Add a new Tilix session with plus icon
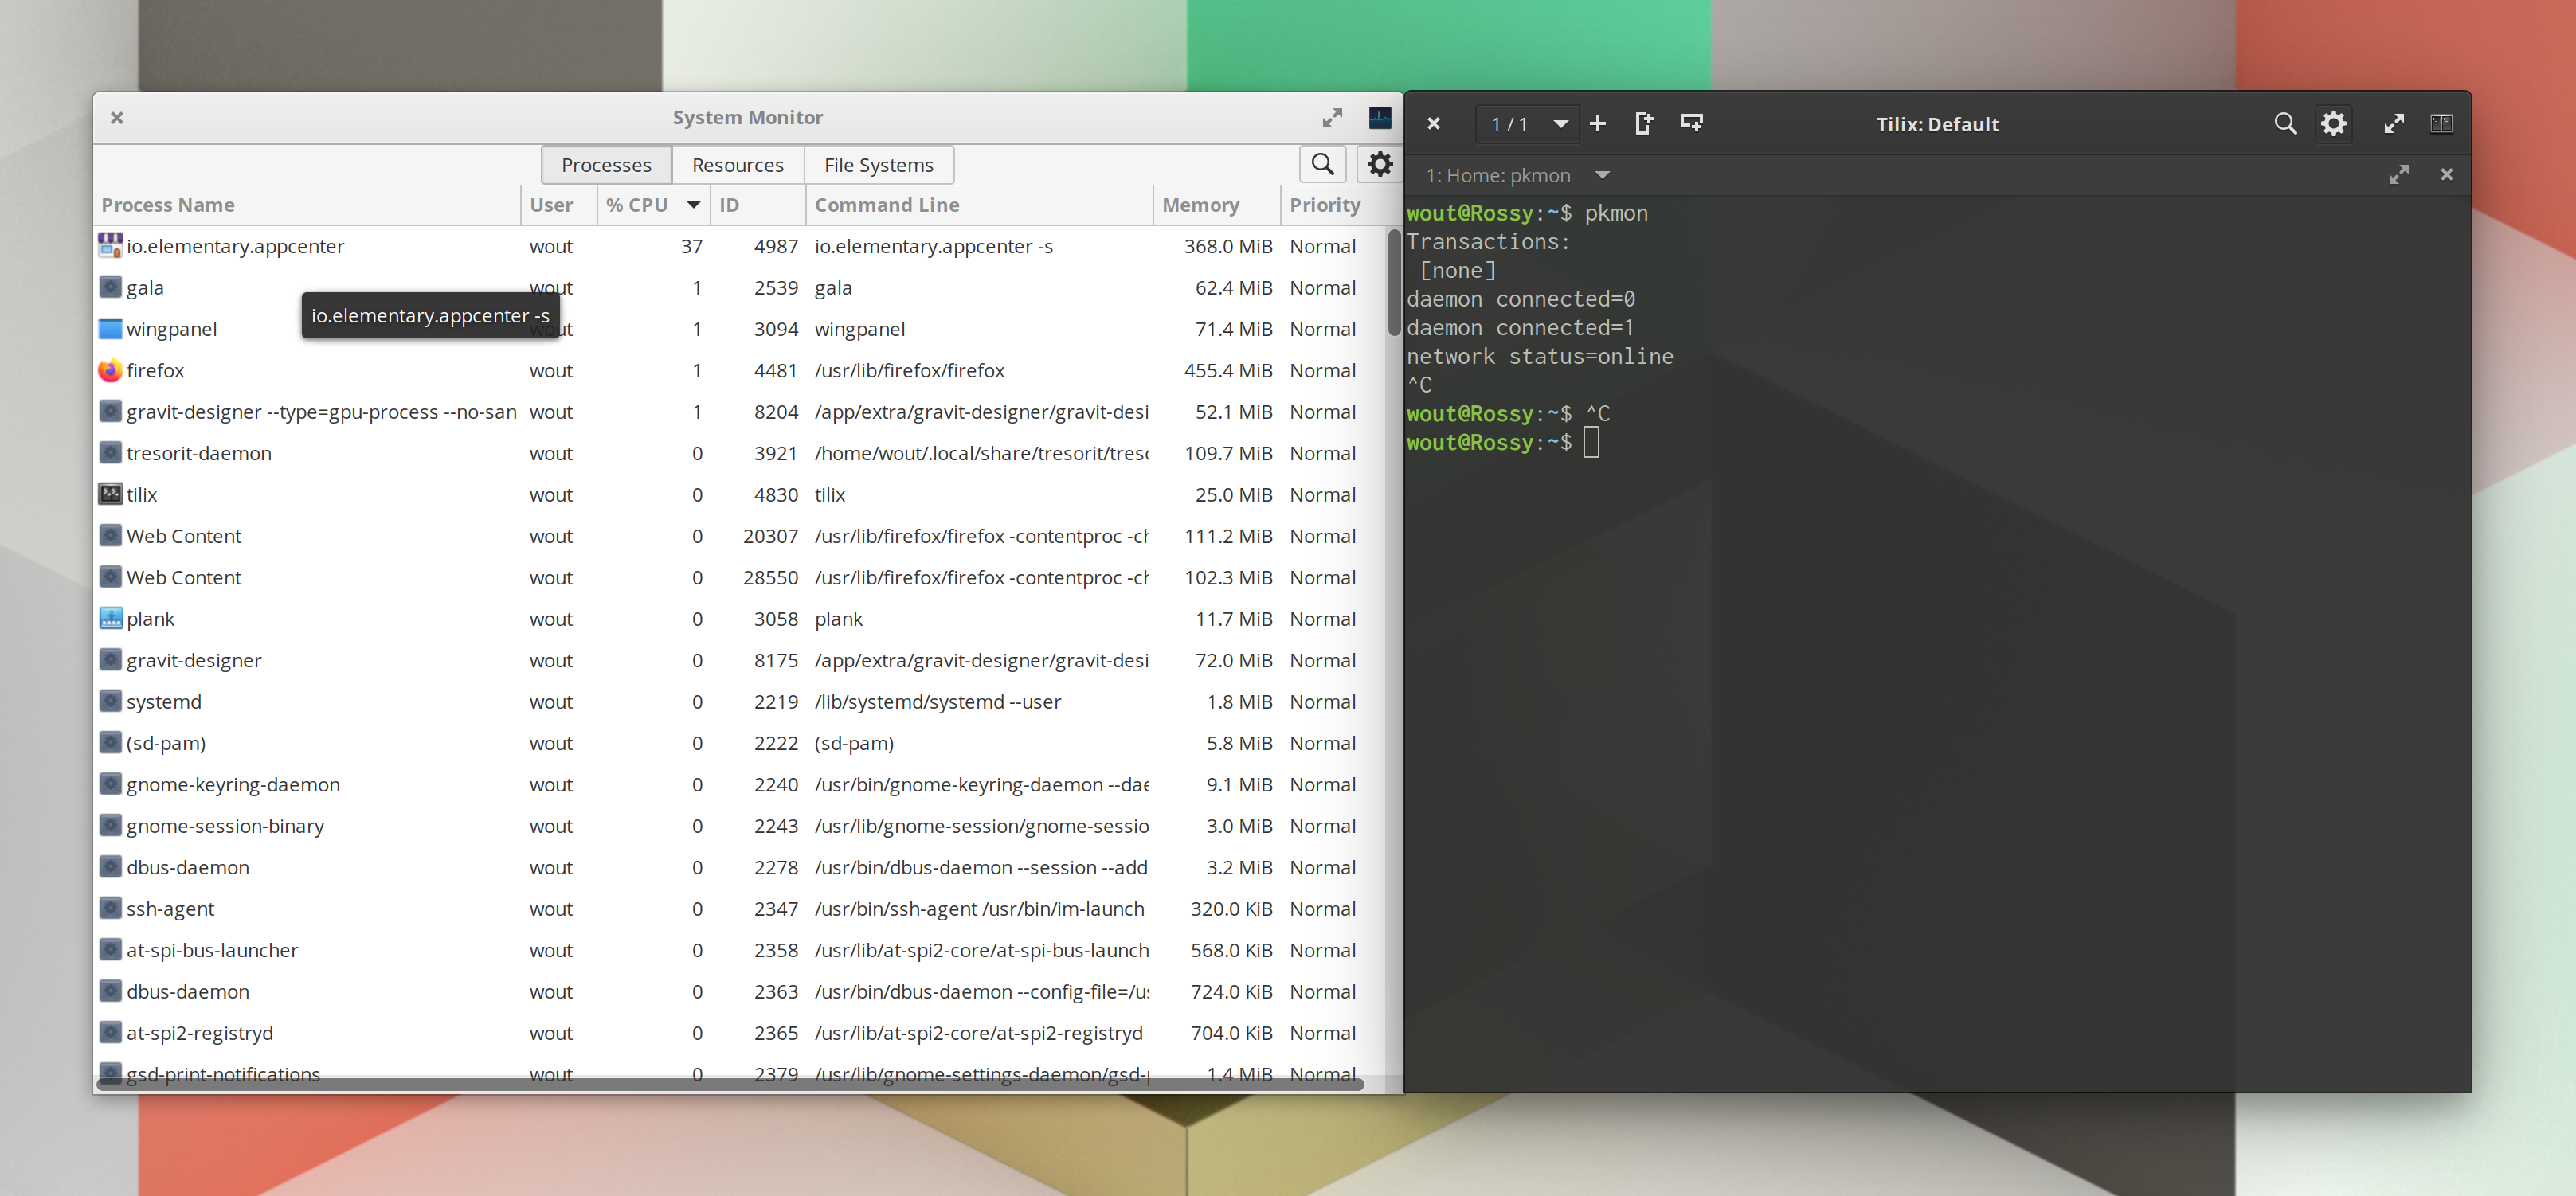Viewport: 2576px width, 1196px height. click(x=1597, y=123)
